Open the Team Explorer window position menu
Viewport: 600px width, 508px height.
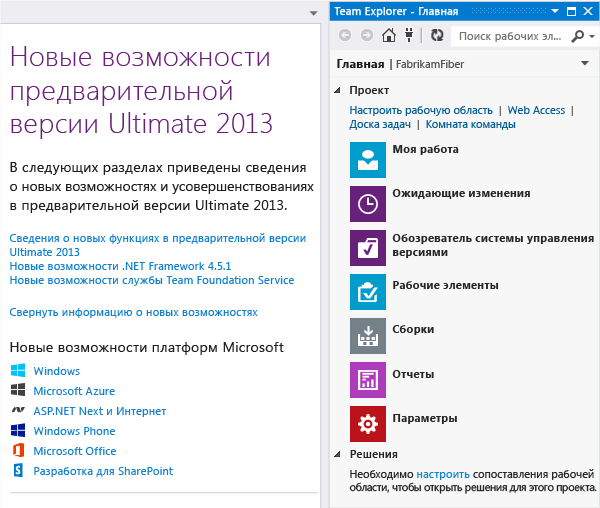(555, 11)
